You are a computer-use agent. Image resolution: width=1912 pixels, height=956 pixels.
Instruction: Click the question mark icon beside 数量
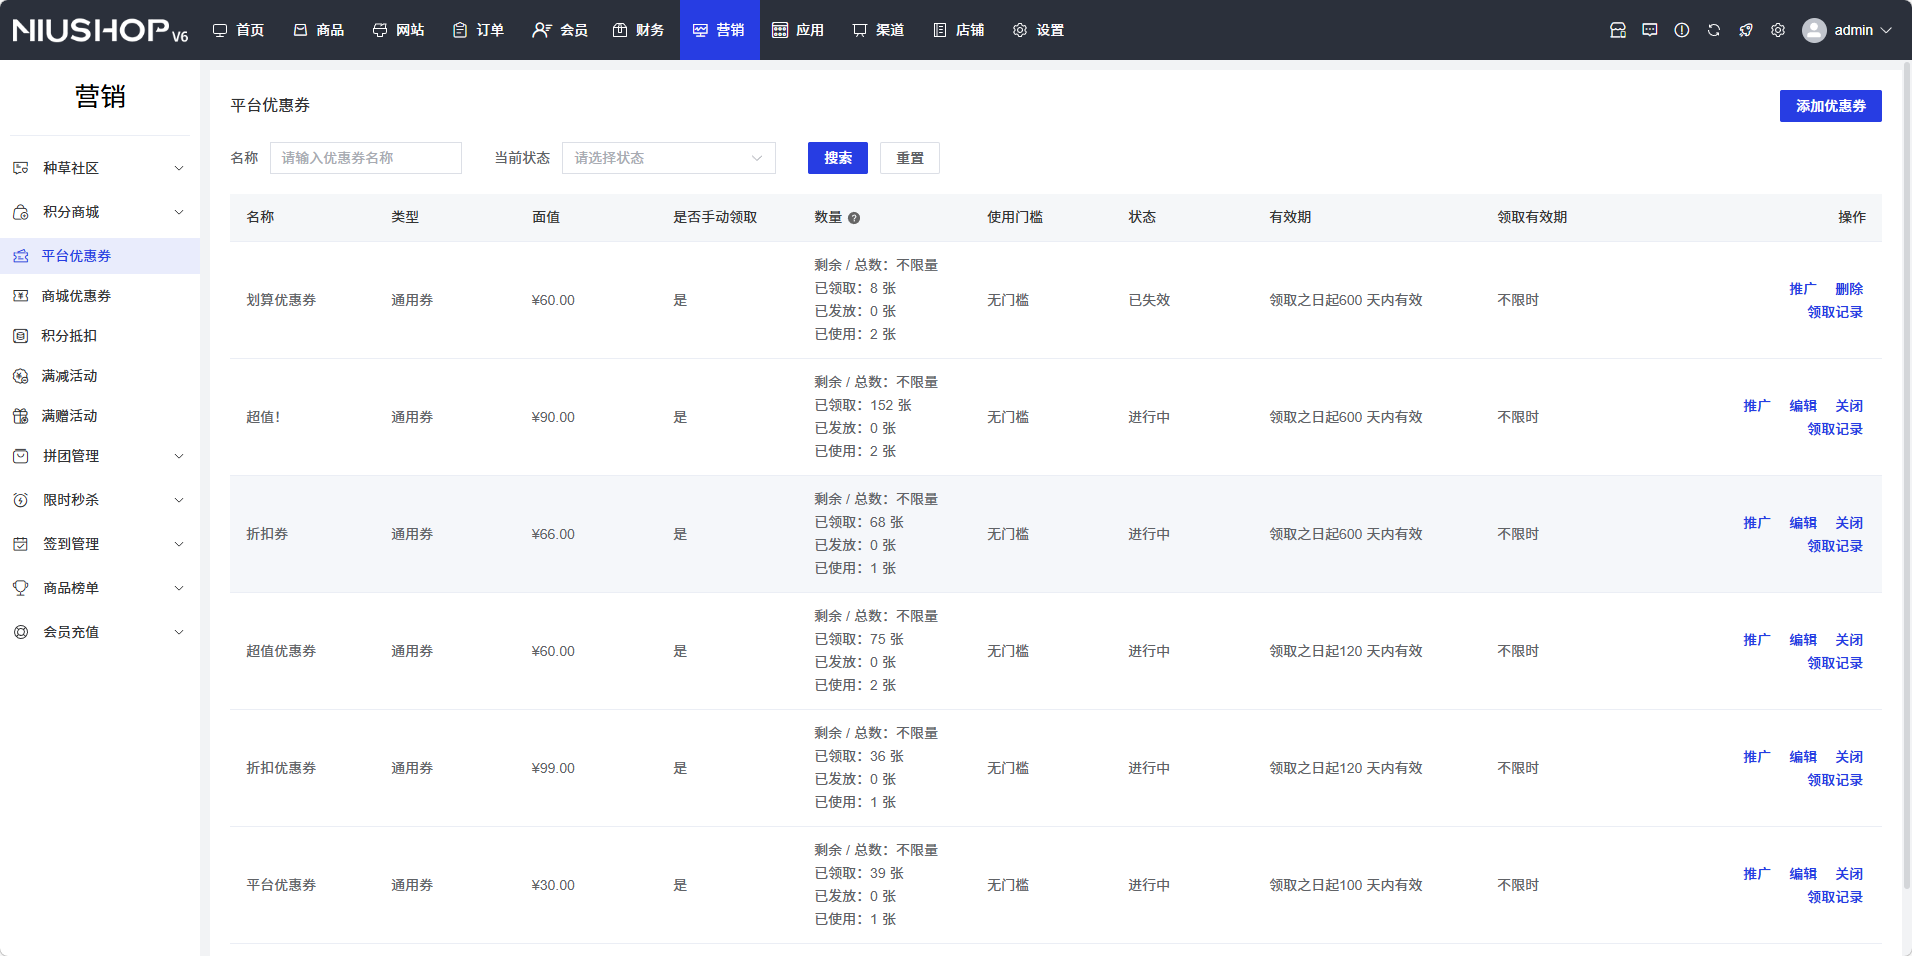[854, 218]
